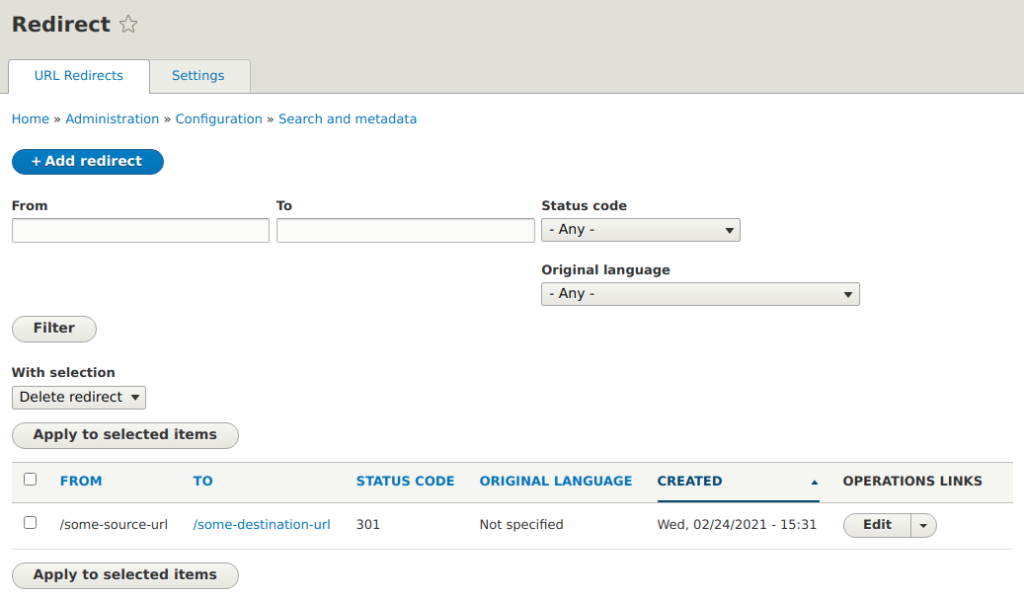The height and width of the screenshot is (600, 1024).
Task: Open the /some-destination-url link
Action: pyautogui.click(x=261, y=525)
